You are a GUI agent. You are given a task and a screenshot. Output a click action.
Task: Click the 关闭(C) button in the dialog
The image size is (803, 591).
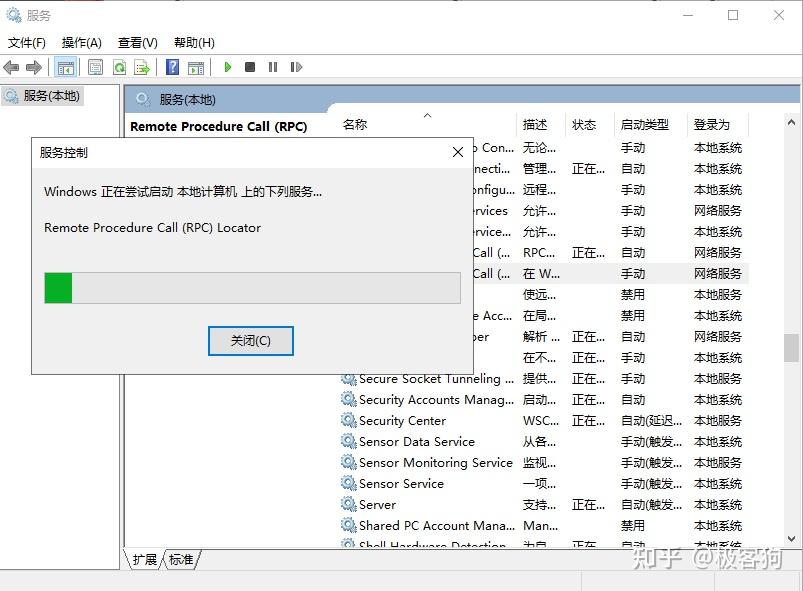(x=250, y=341)
